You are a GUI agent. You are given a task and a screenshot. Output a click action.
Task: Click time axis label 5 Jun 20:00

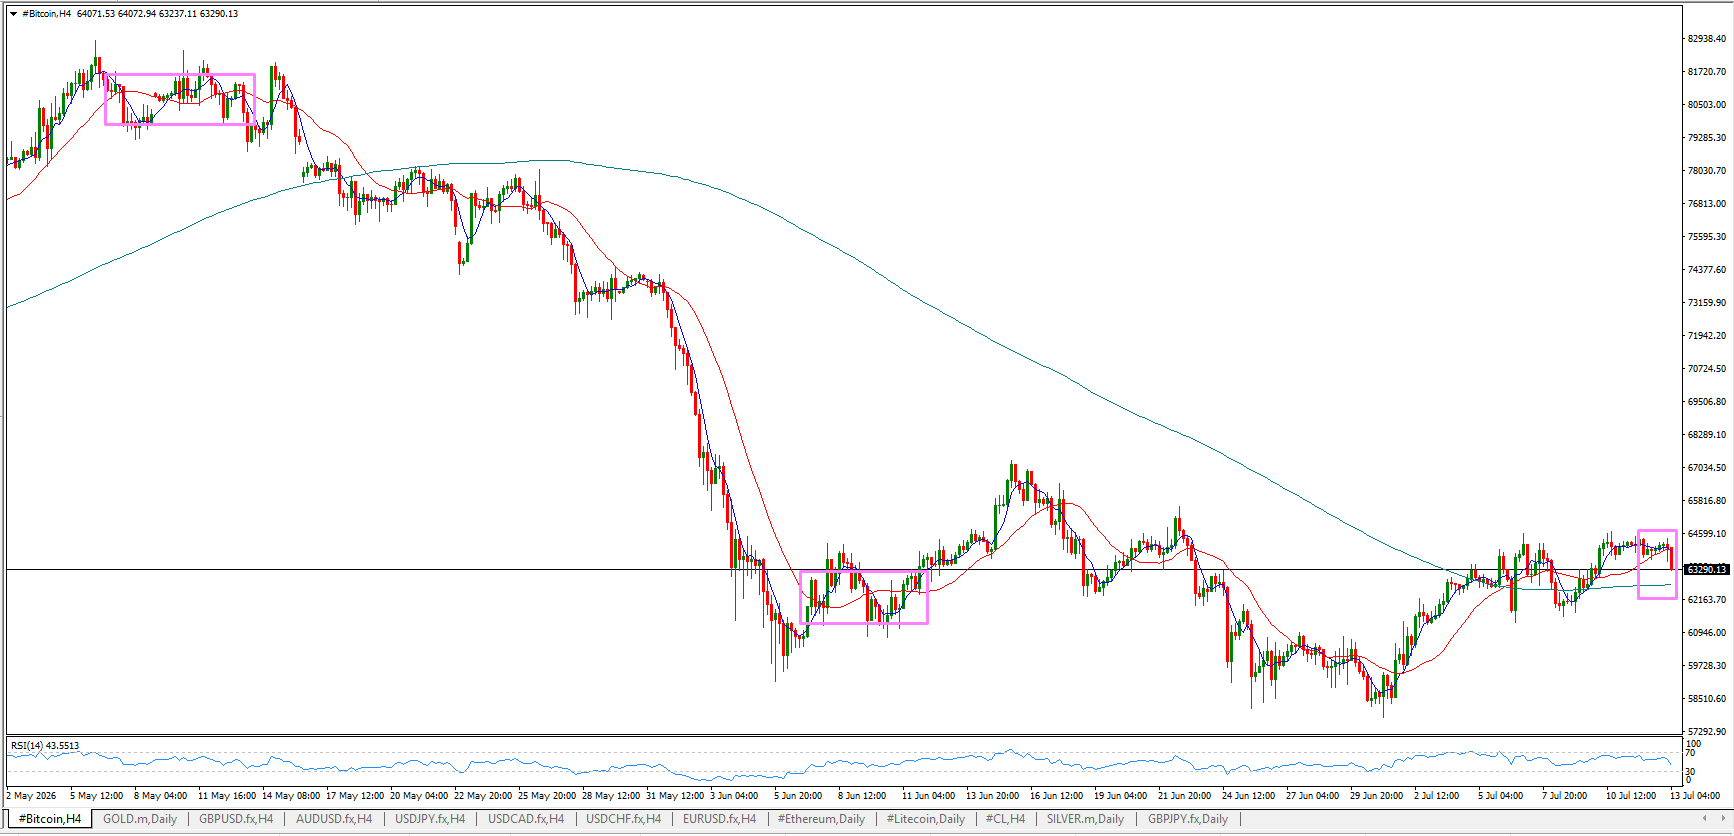pyautogui.click(x=798, y=796)
